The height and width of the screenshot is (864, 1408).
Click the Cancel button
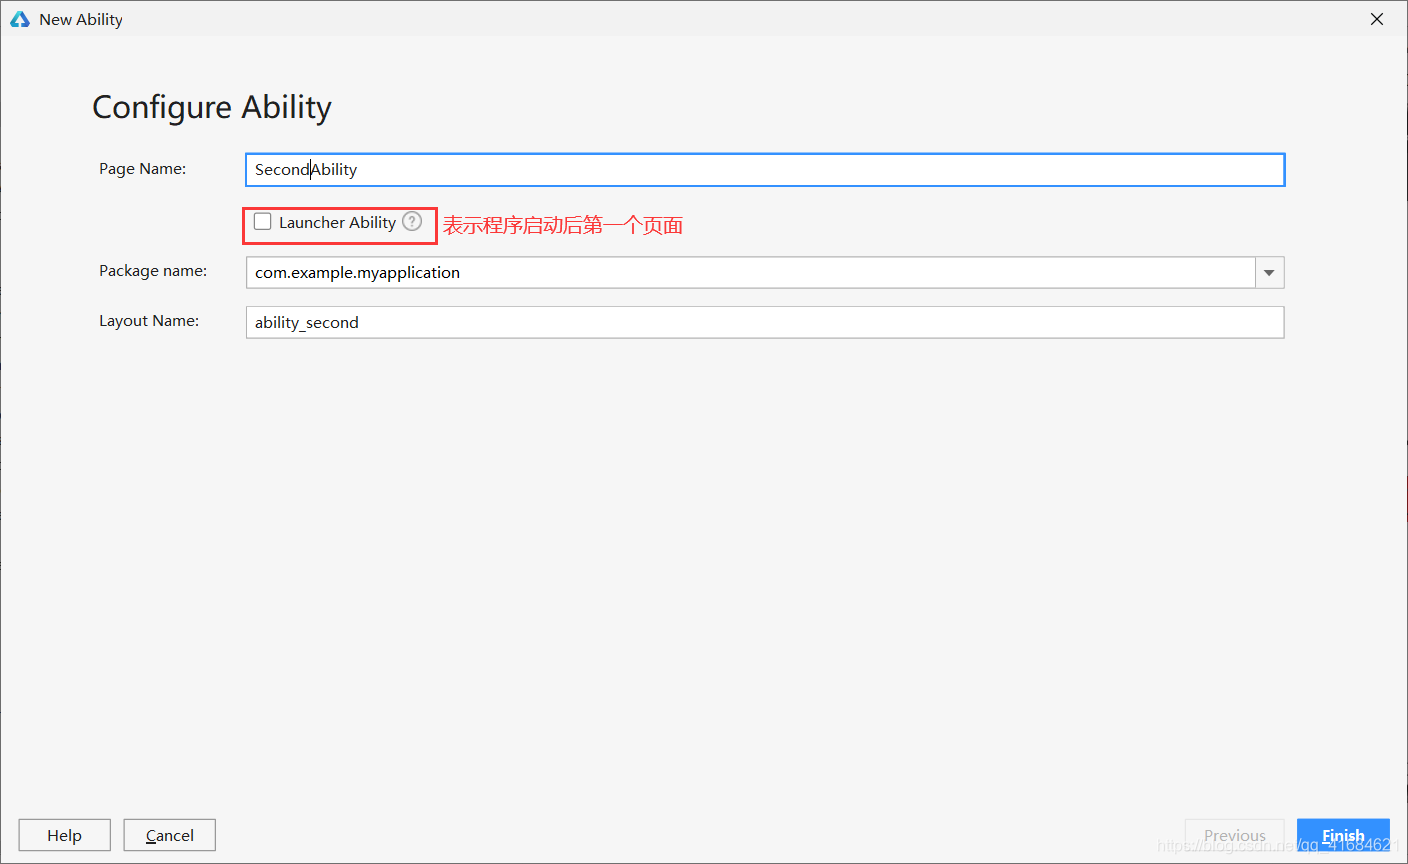coord(170,835)
